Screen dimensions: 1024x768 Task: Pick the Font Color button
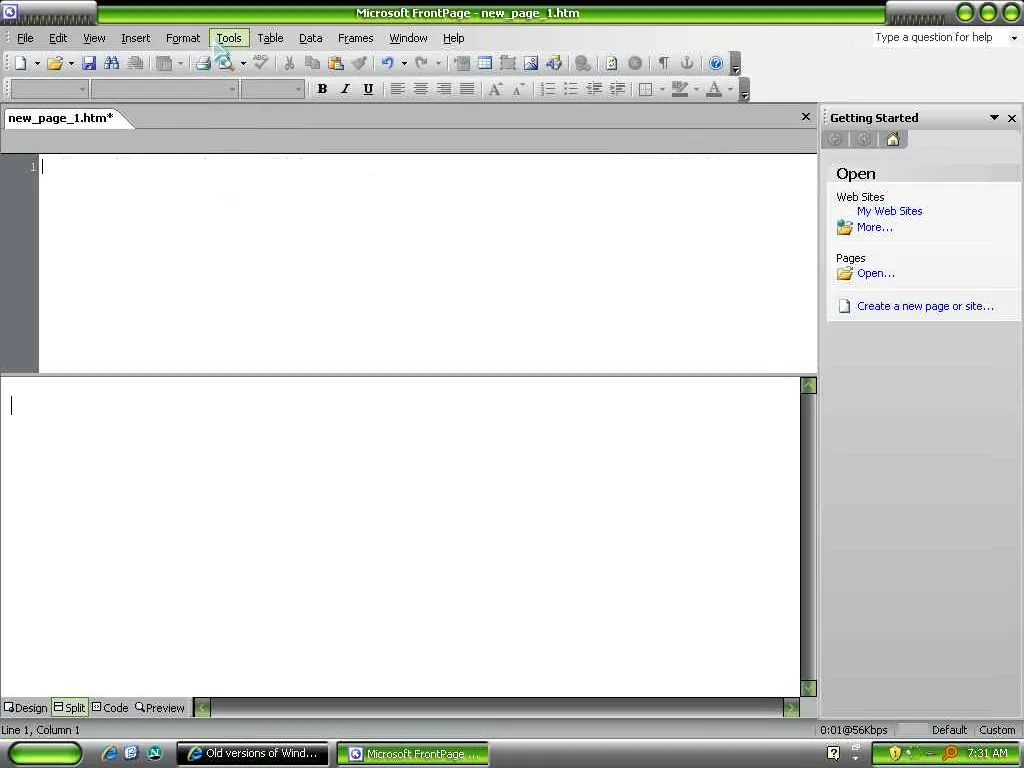point(714,89)
